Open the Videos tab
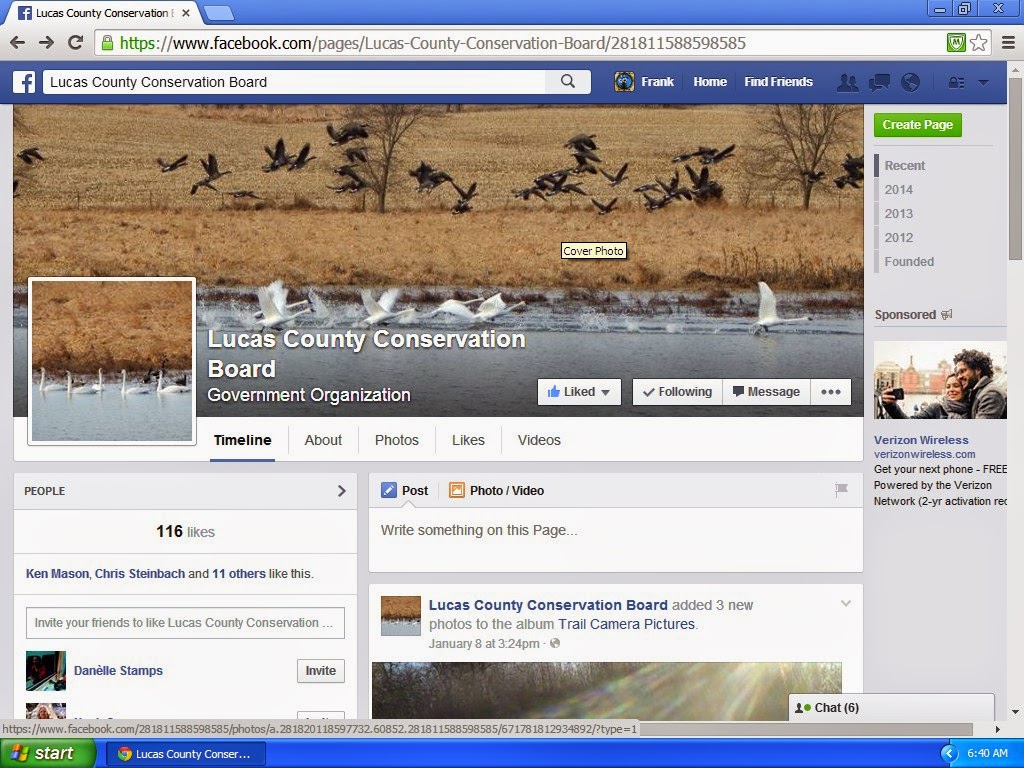 [x=539, y=440]
